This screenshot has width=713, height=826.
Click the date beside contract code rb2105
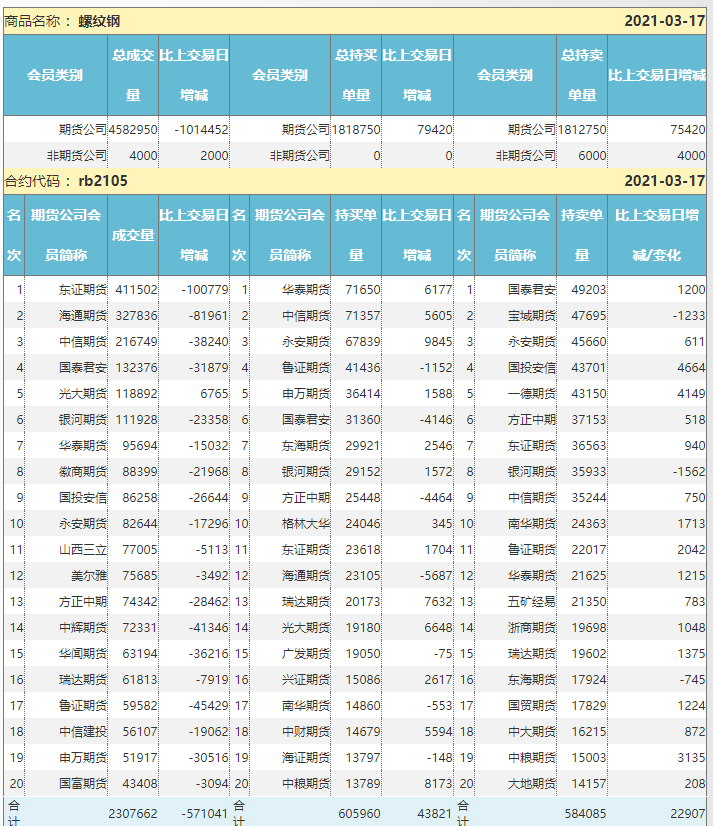pyautogui.click(x=664, y=181)
